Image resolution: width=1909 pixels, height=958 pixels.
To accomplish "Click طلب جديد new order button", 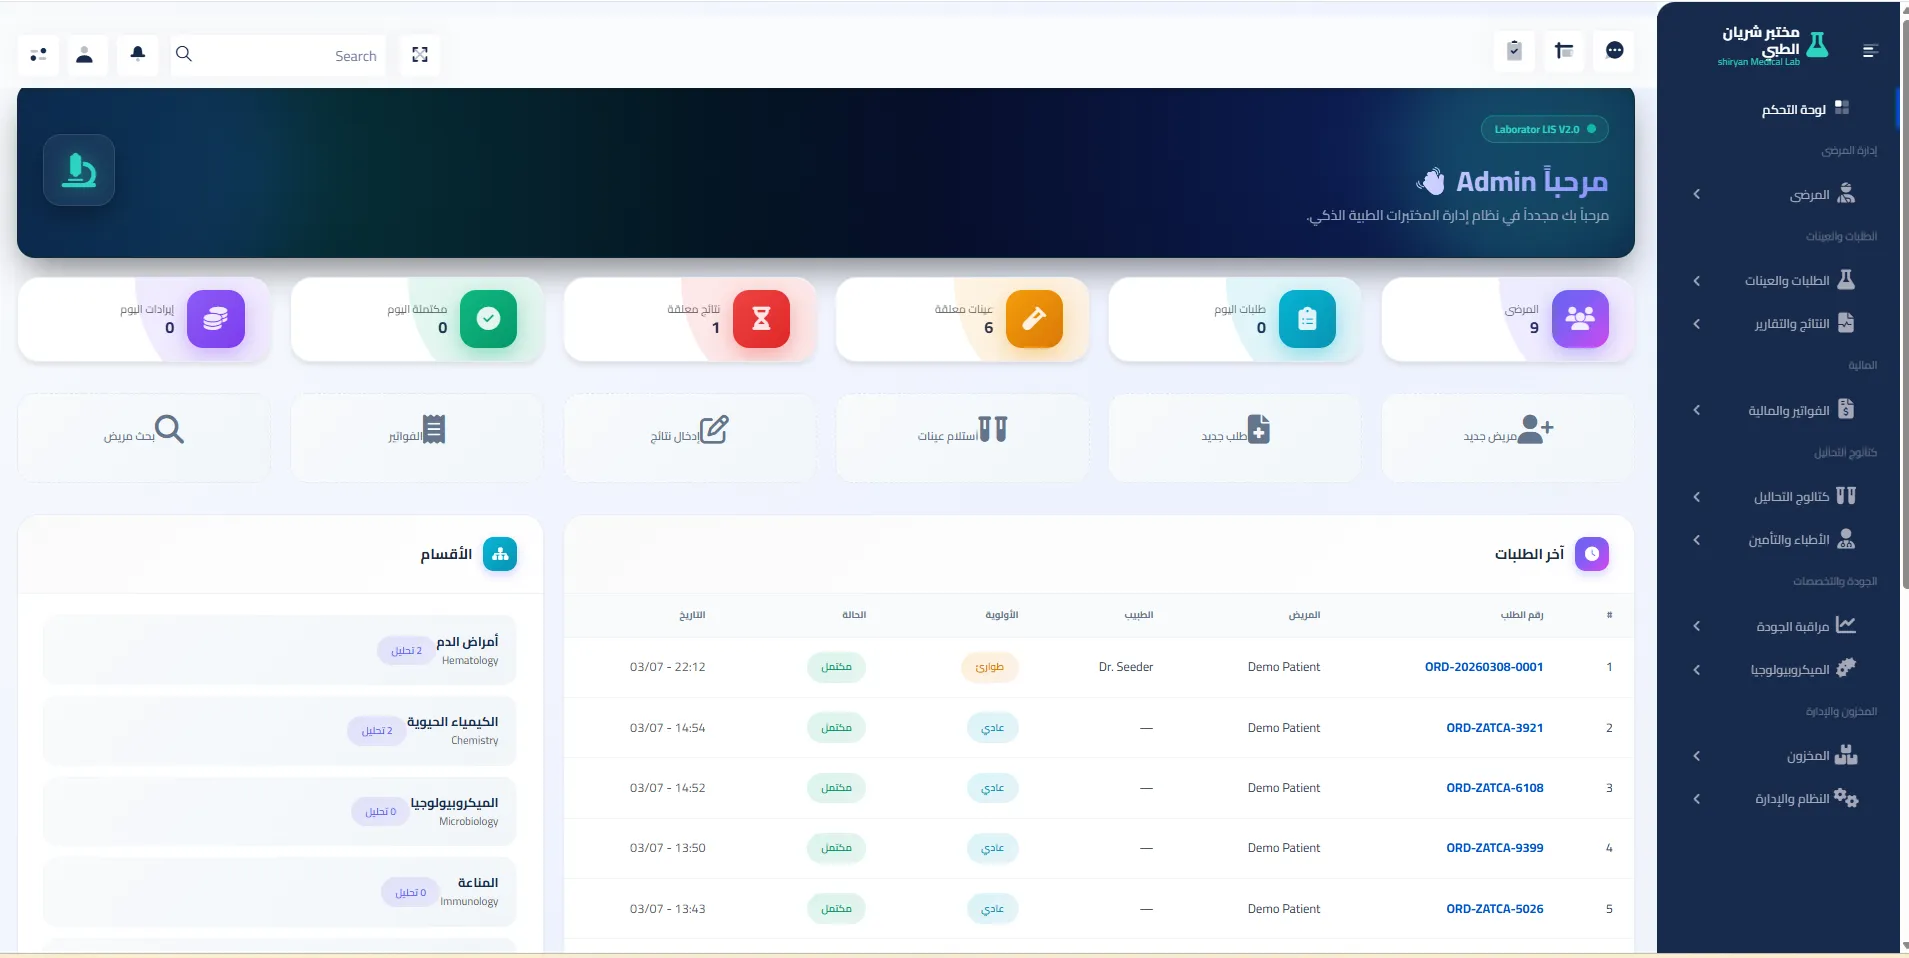I will click(x=1234, y=432).
